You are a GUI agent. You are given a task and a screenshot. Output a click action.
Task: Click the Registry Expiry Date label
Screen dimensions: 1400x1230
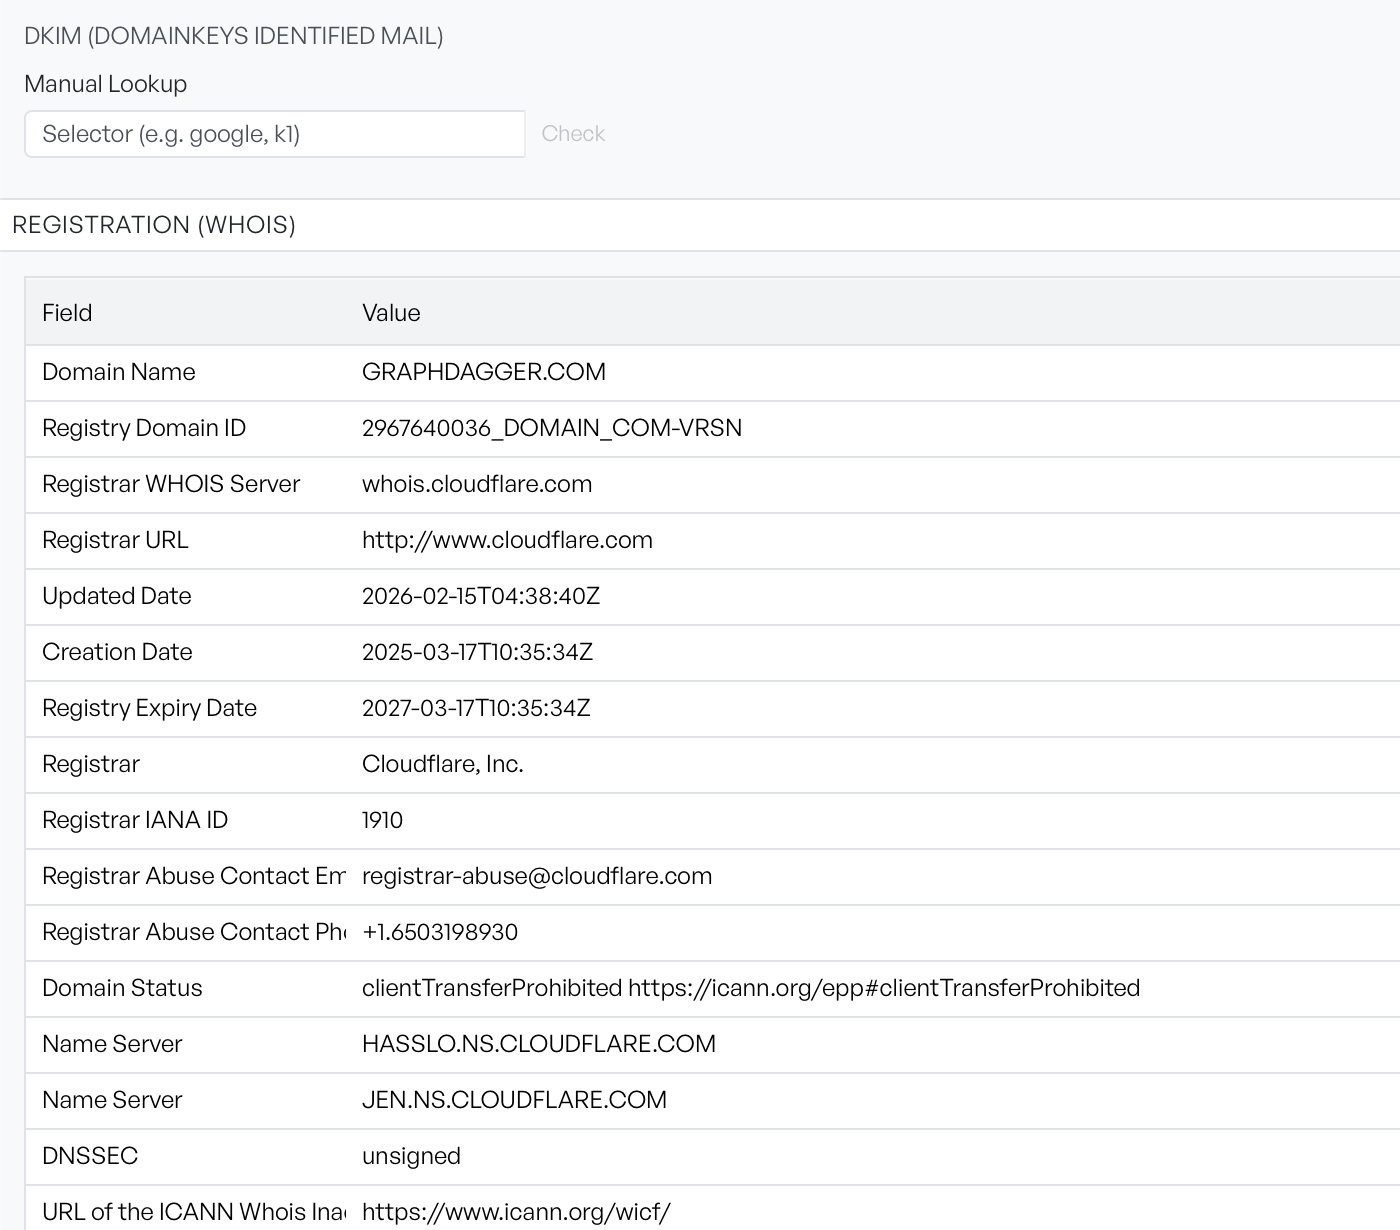coord(149,708)
